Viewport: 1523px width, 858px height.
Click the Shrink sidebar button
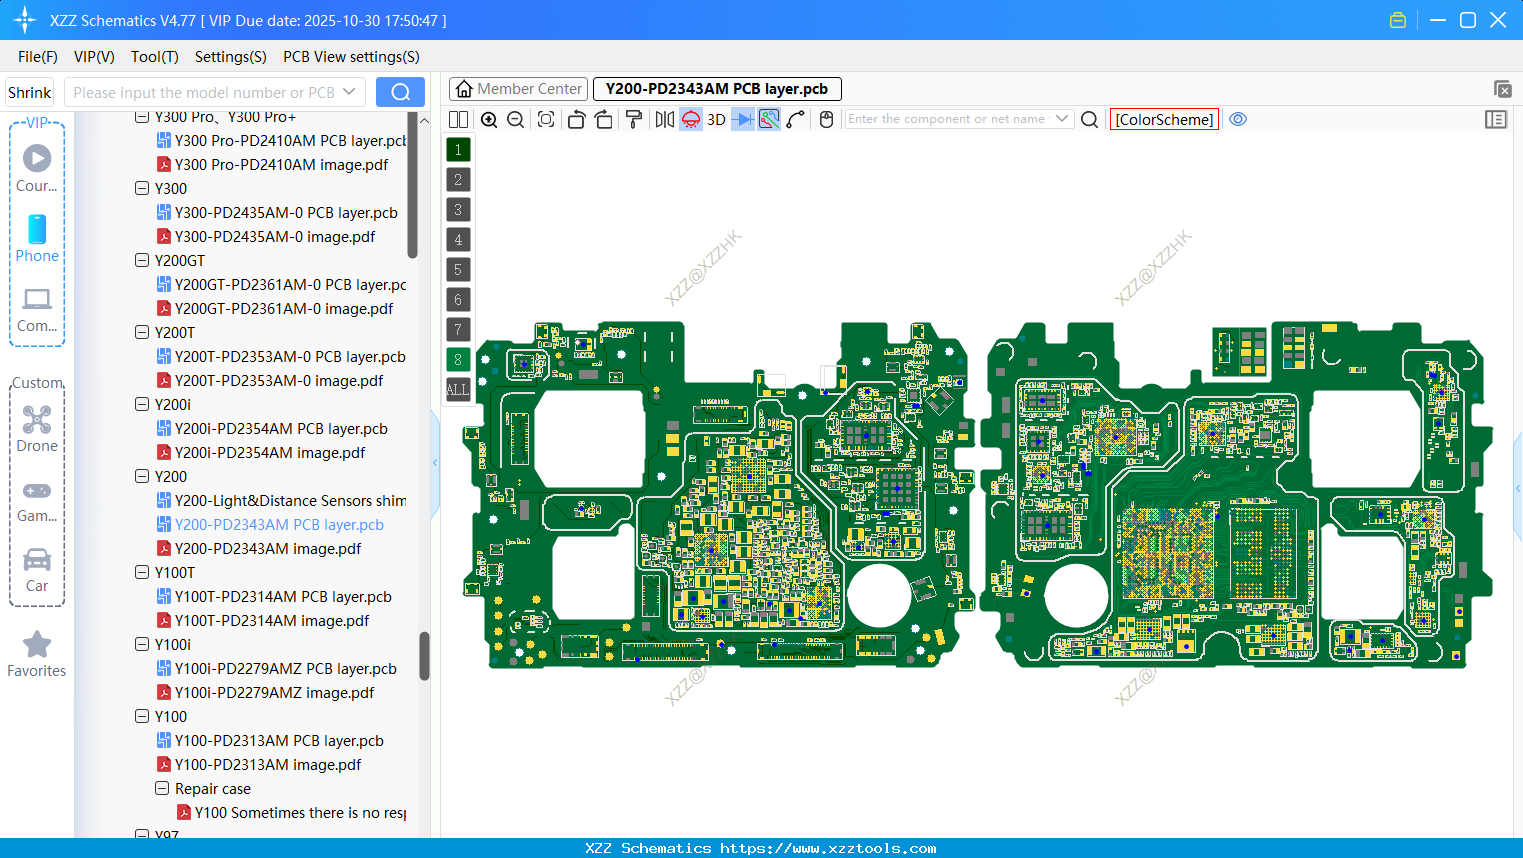pos(28,92)
